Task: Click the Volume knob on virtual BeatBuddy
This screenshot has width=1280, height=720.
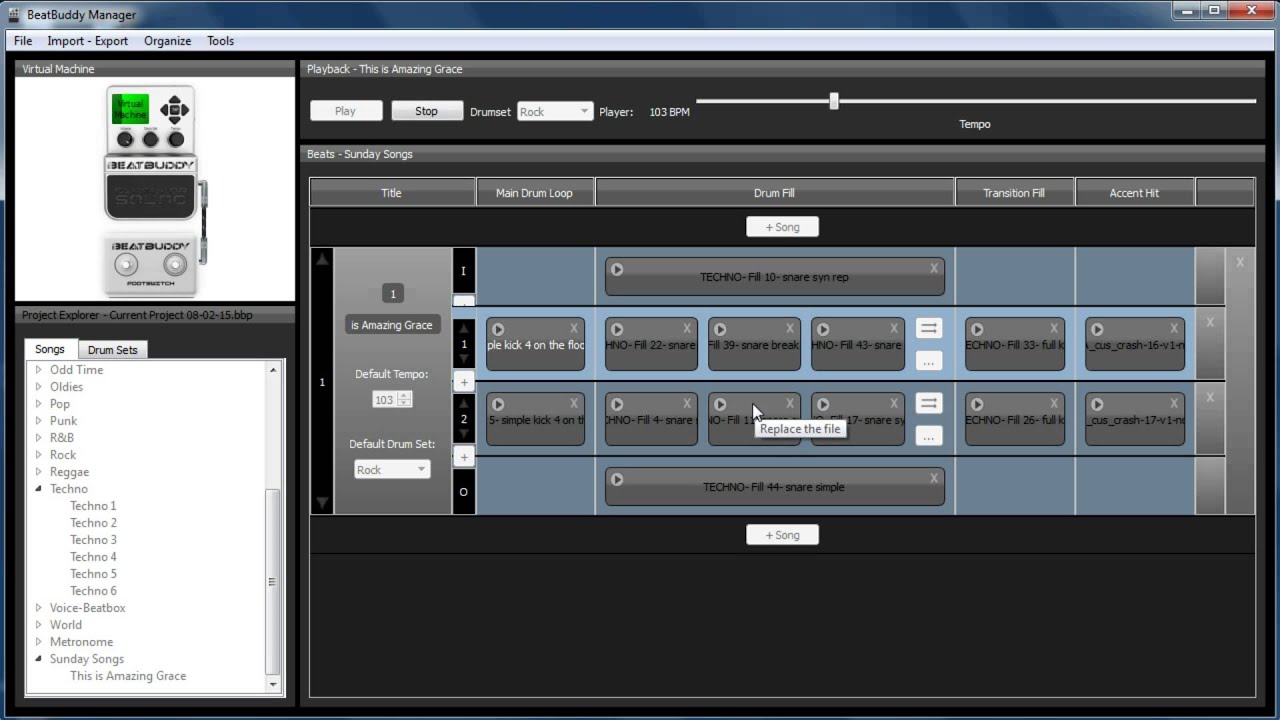Action: coord(127,139)
